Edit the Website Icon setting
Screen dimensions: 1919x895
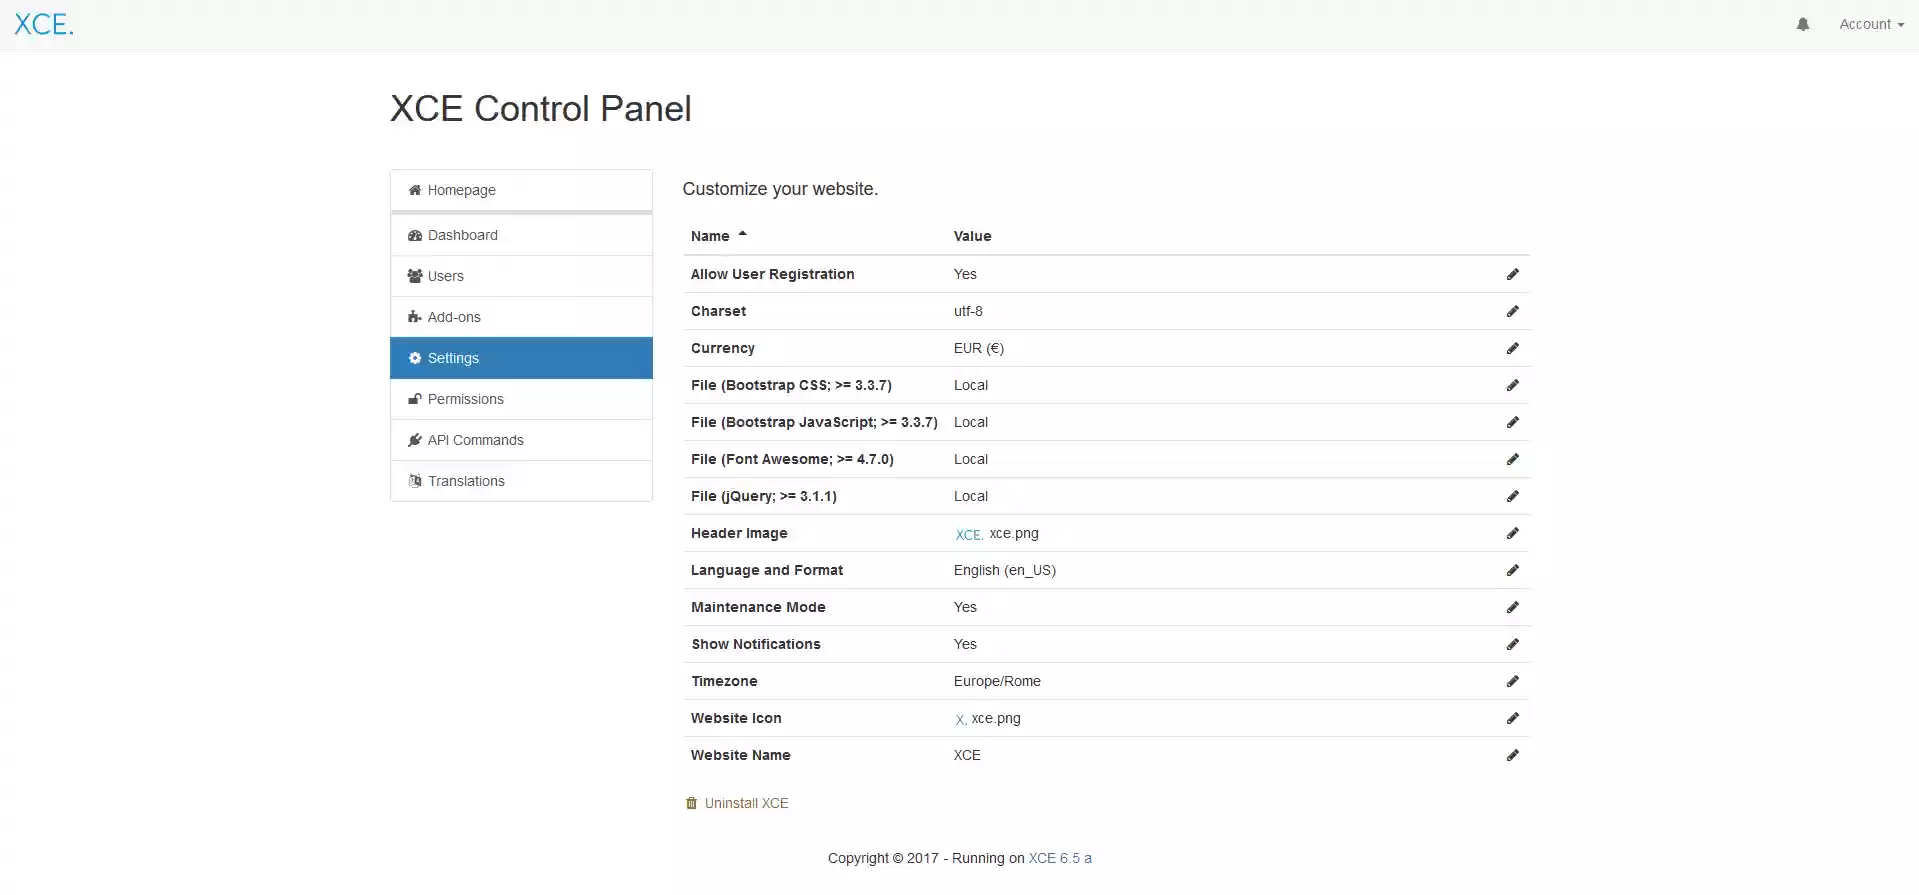pos(1512,718)
